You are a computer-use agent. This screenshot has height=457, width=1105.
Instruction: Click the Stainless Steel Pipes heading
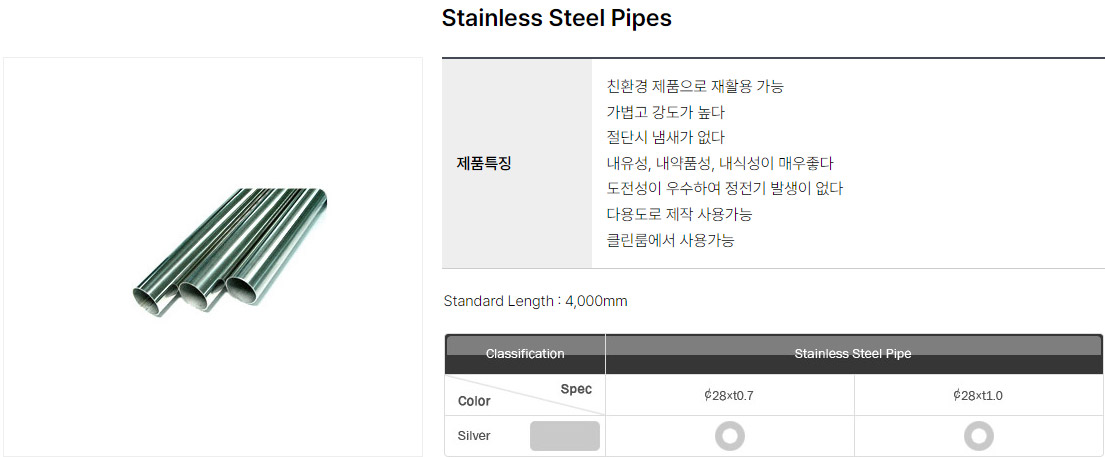(x=557, y=18)
